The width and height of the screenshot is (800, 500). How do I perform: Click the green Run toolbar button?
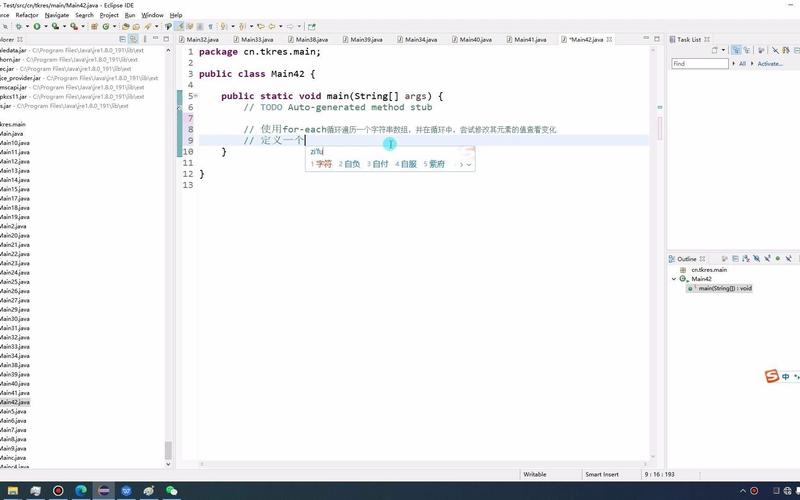37,27
